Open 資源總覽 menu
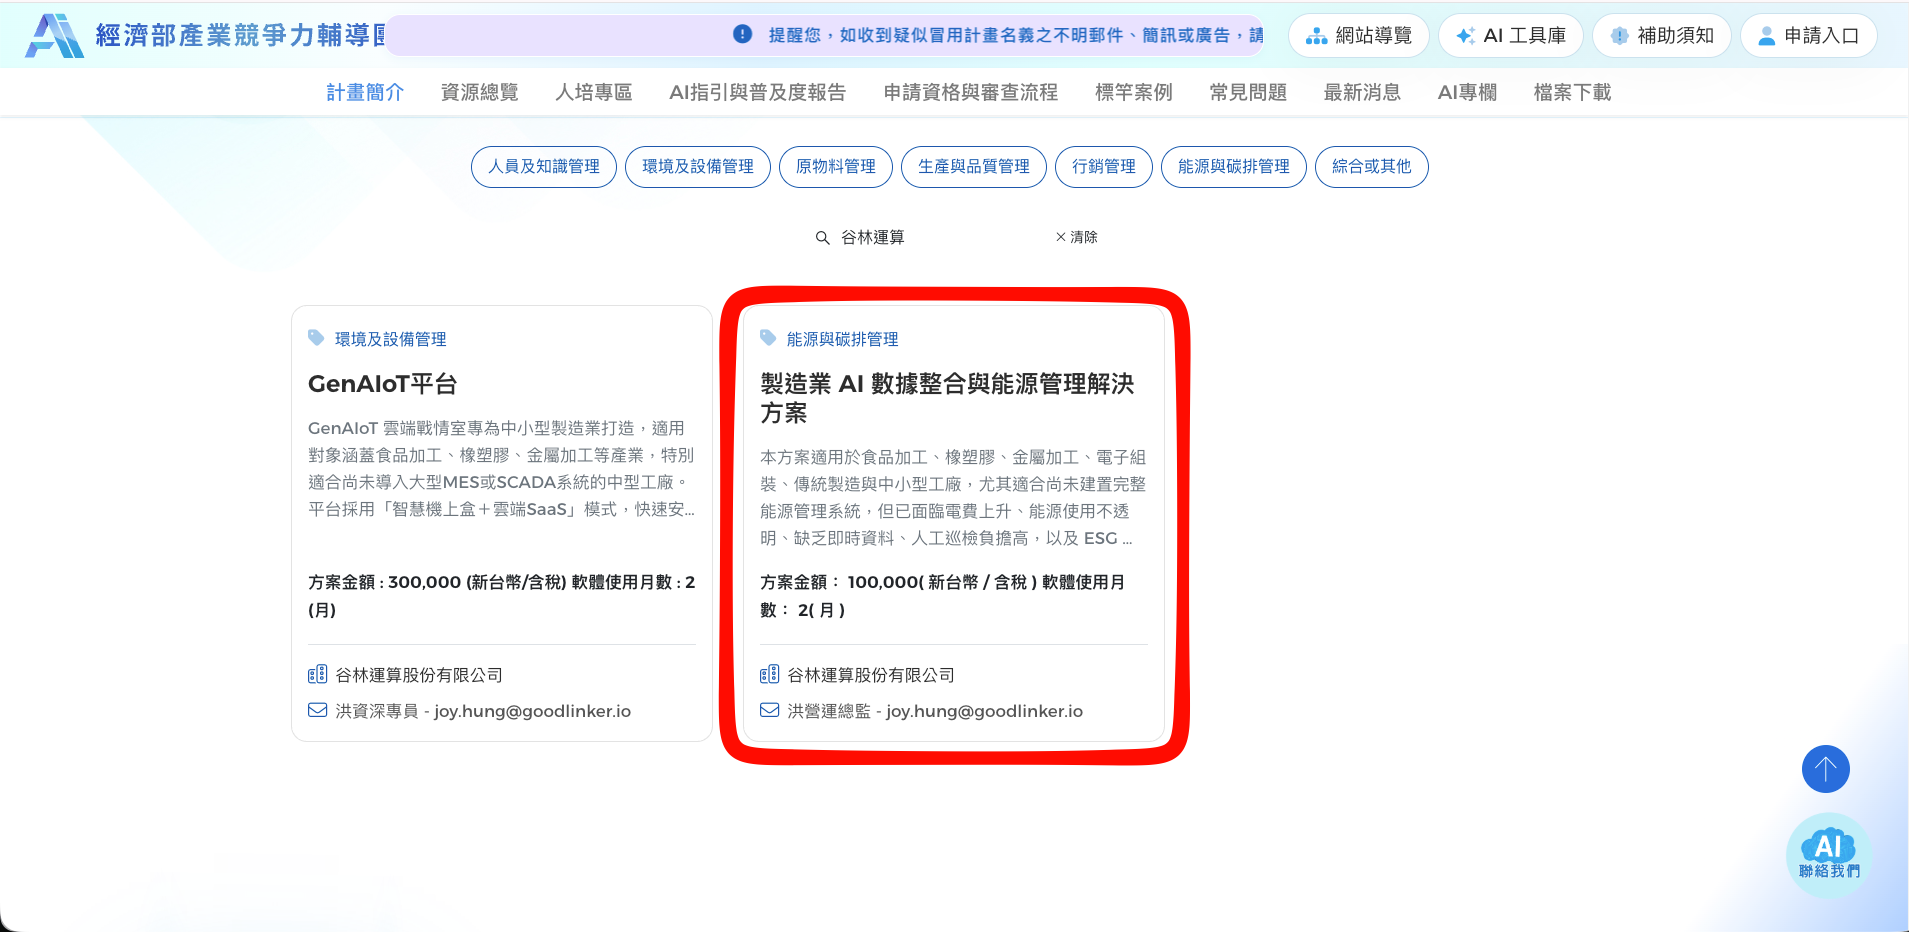This screenshot has height=932, width=1909. (479, 92)
